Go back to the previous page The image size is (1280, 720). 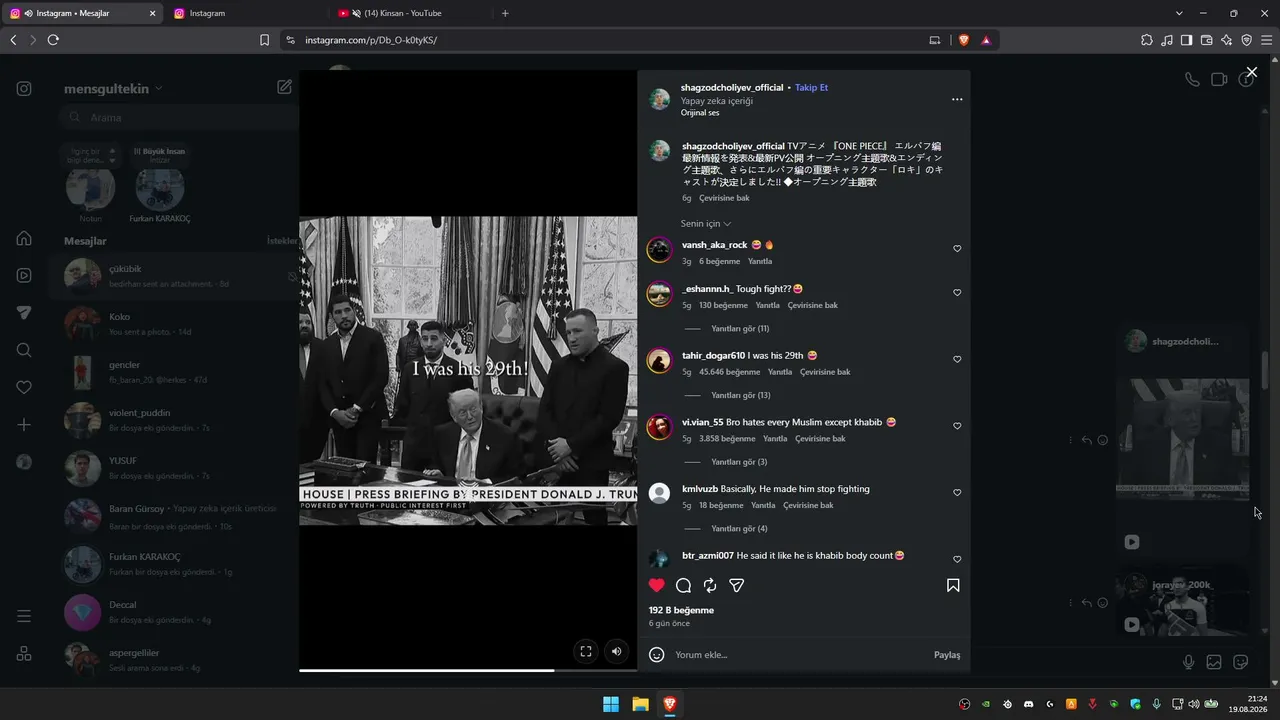[13, 40]
